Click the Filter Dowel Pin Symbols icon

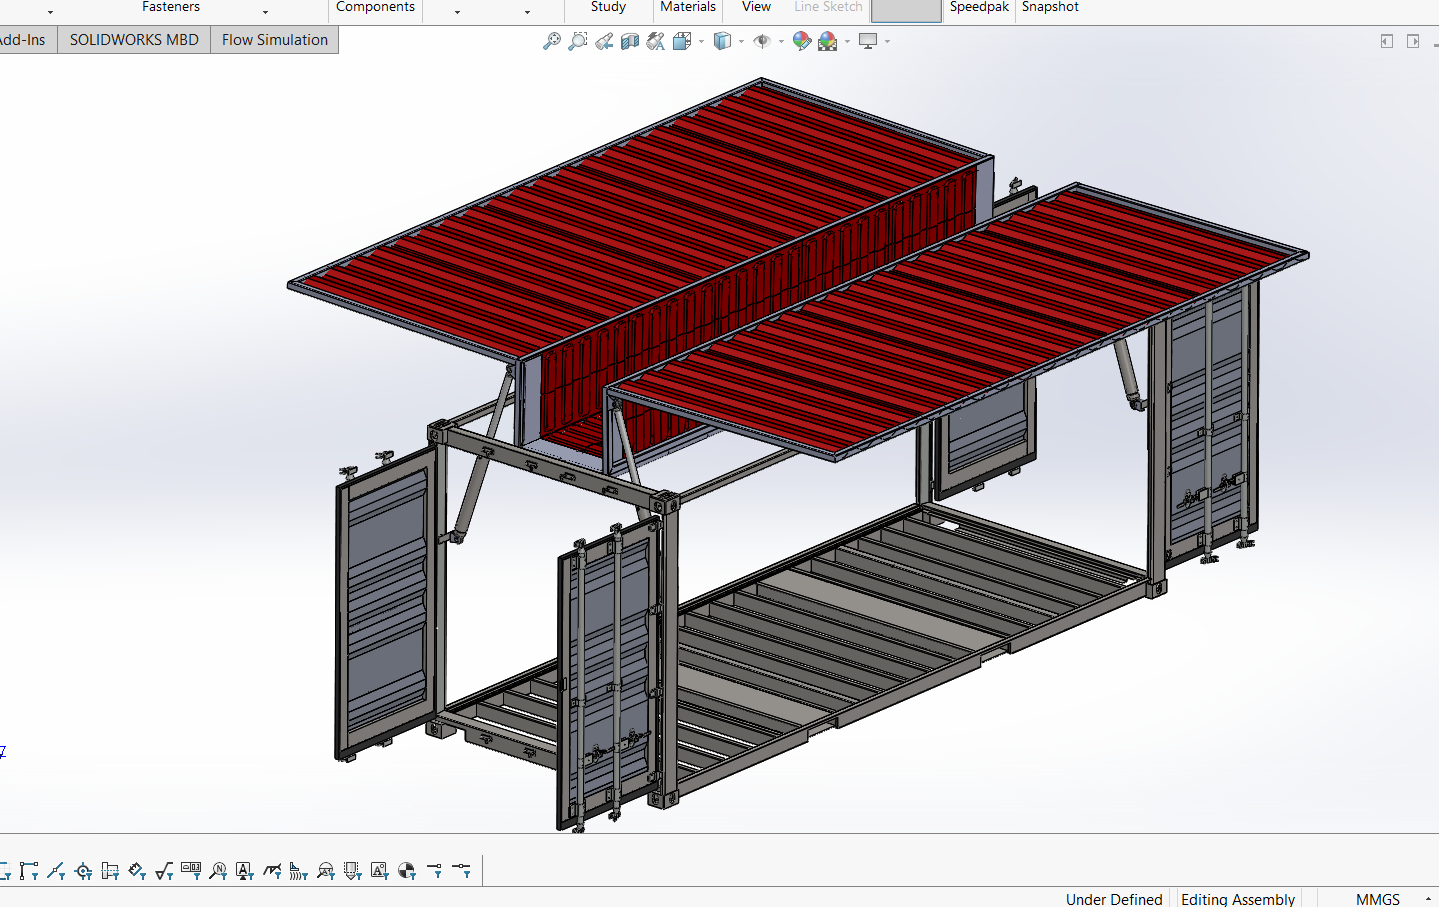click(x=407, y=871)
